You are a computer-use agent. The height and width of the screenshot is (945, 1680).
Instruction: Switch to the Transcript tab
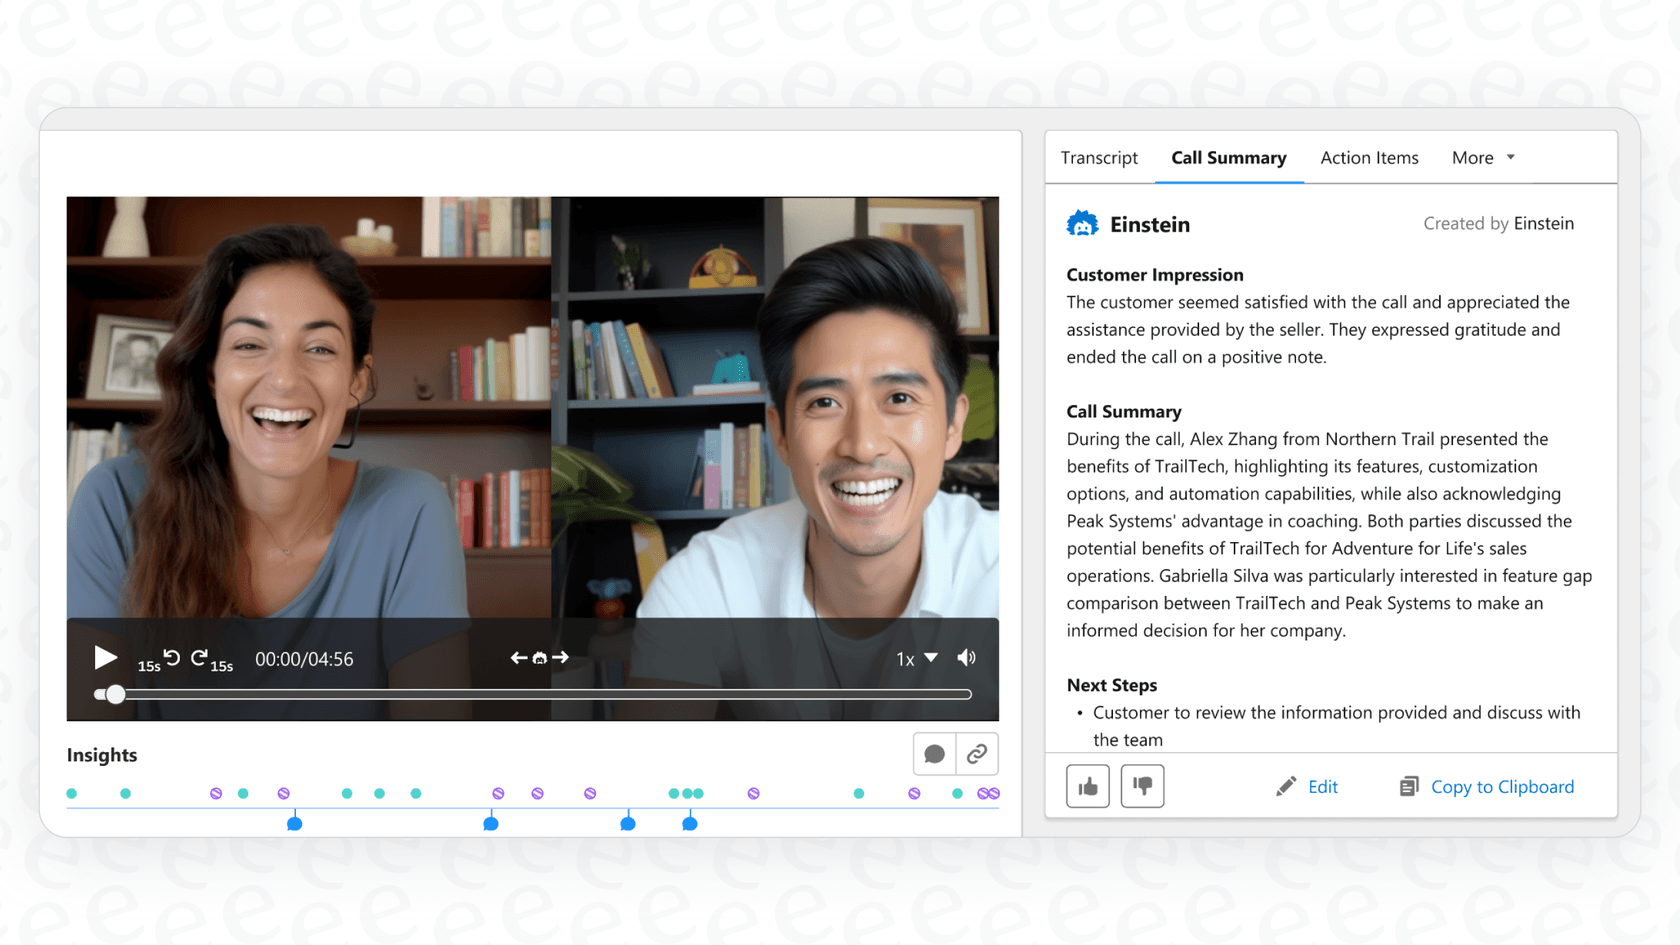click(1099, 157)
